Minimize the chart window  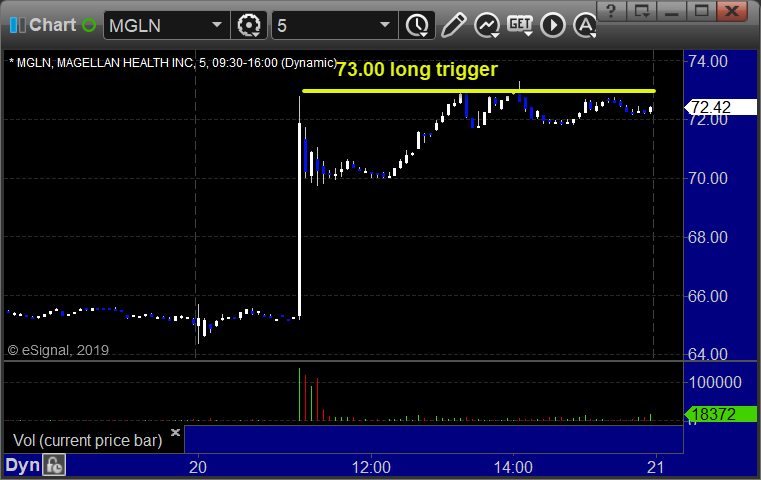pyautogui.click(x=671, y=11)
